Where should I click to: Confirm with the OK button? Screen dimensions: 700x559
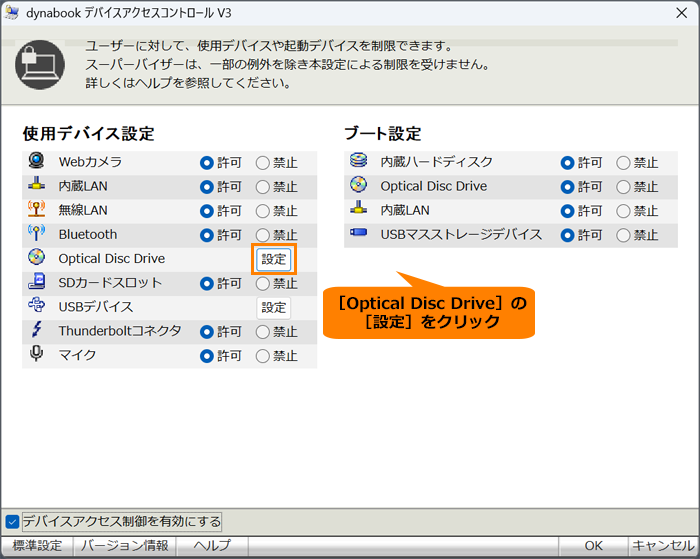[x=593, y=546]
